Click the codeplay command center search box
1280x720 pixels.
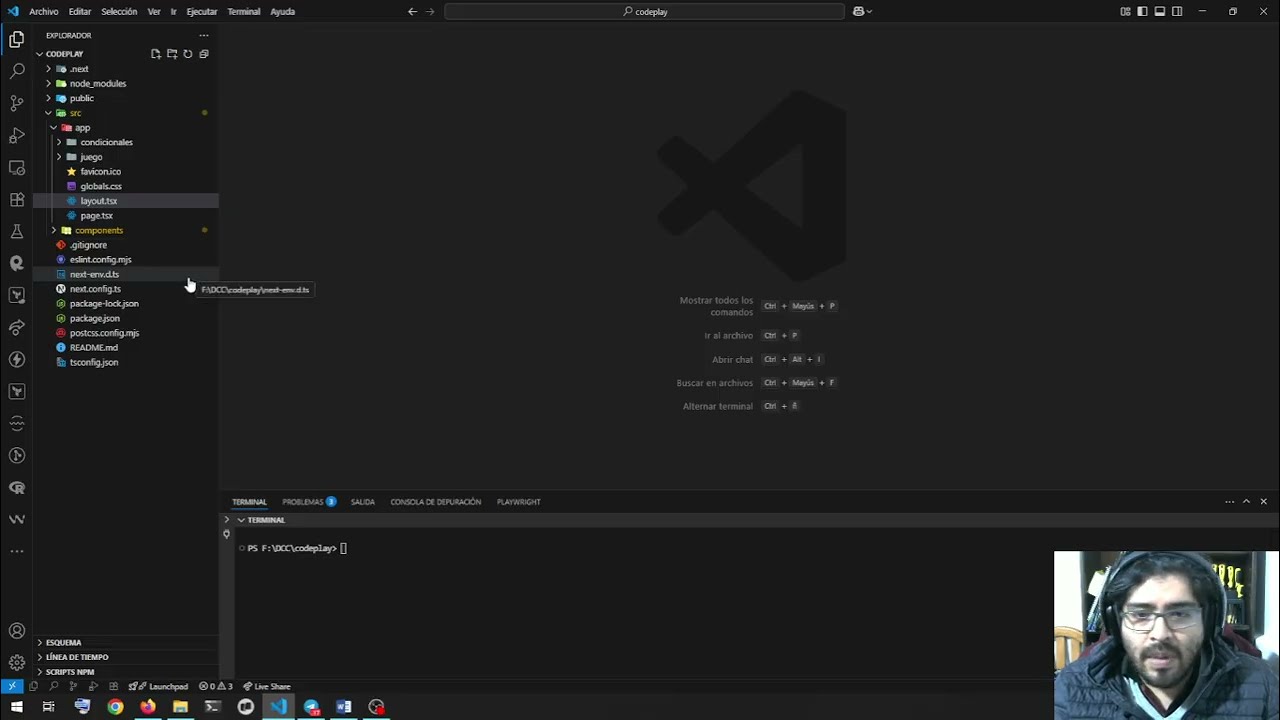(x=645, y=12)
